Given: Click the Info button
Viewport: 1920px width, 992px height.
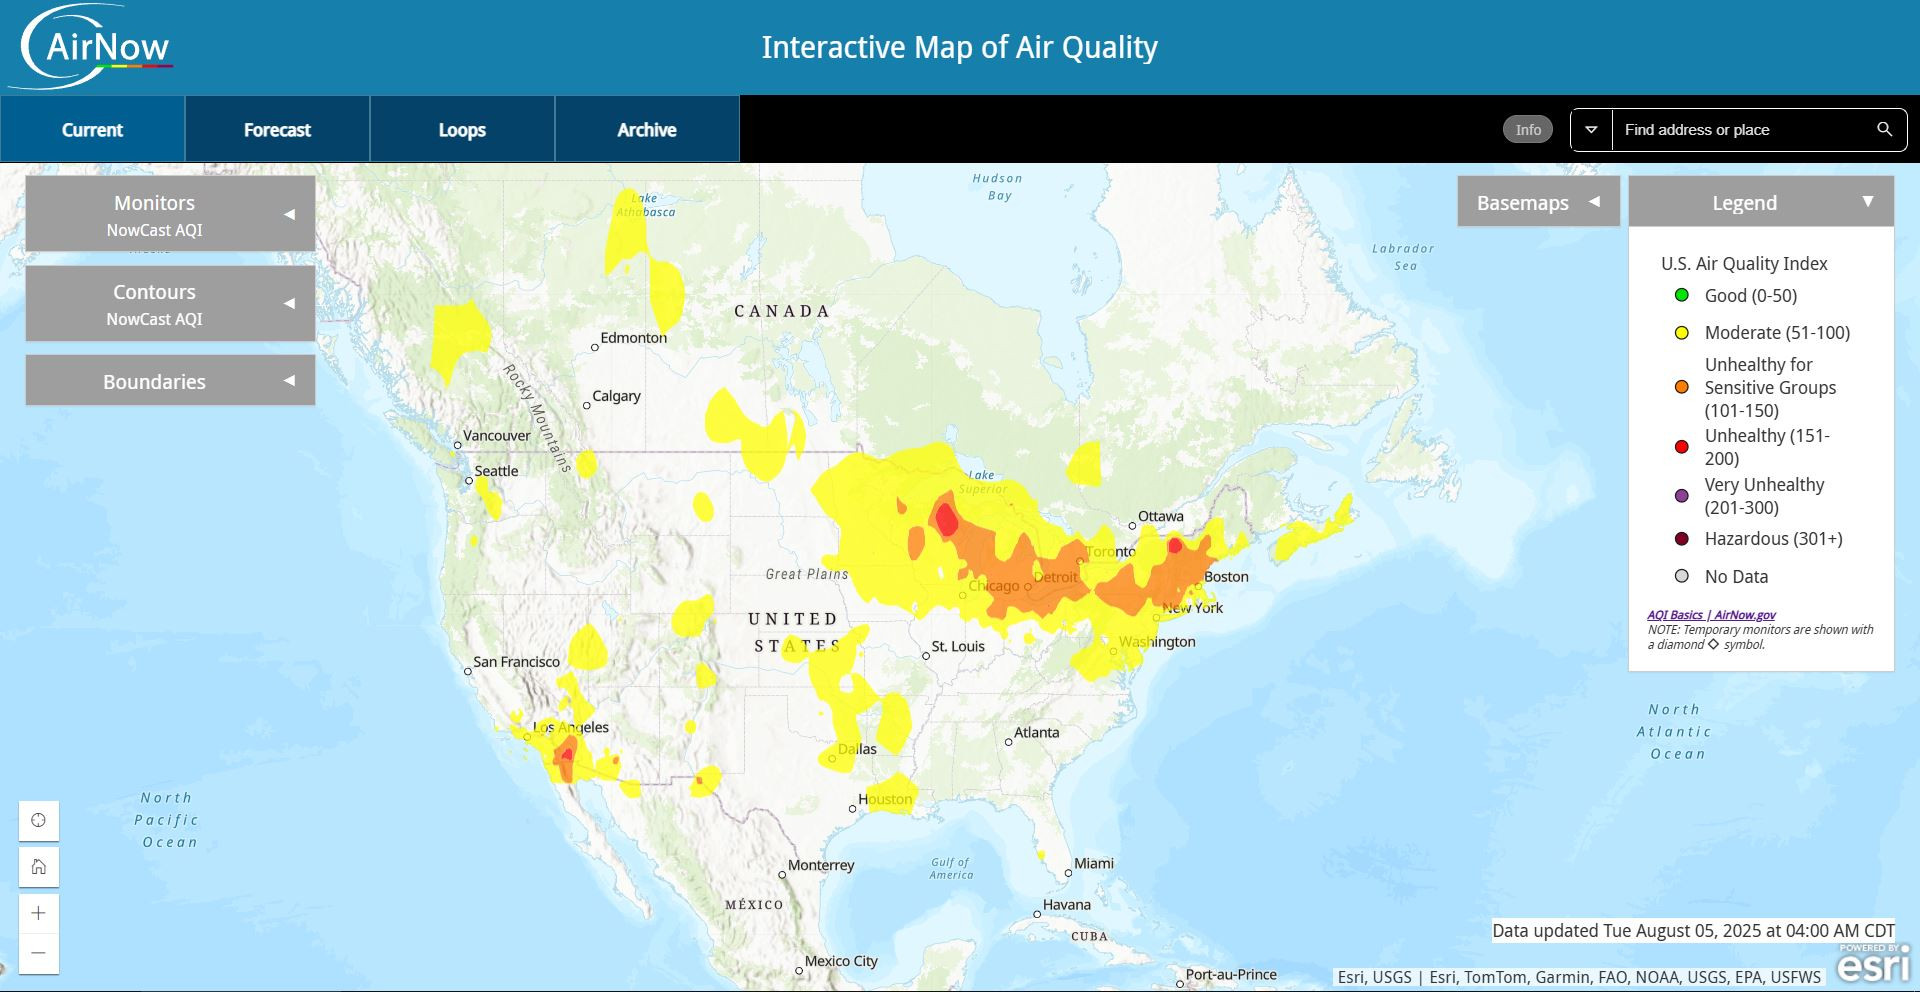Looking at the screenshot, I should click(x=1528, y=129).
